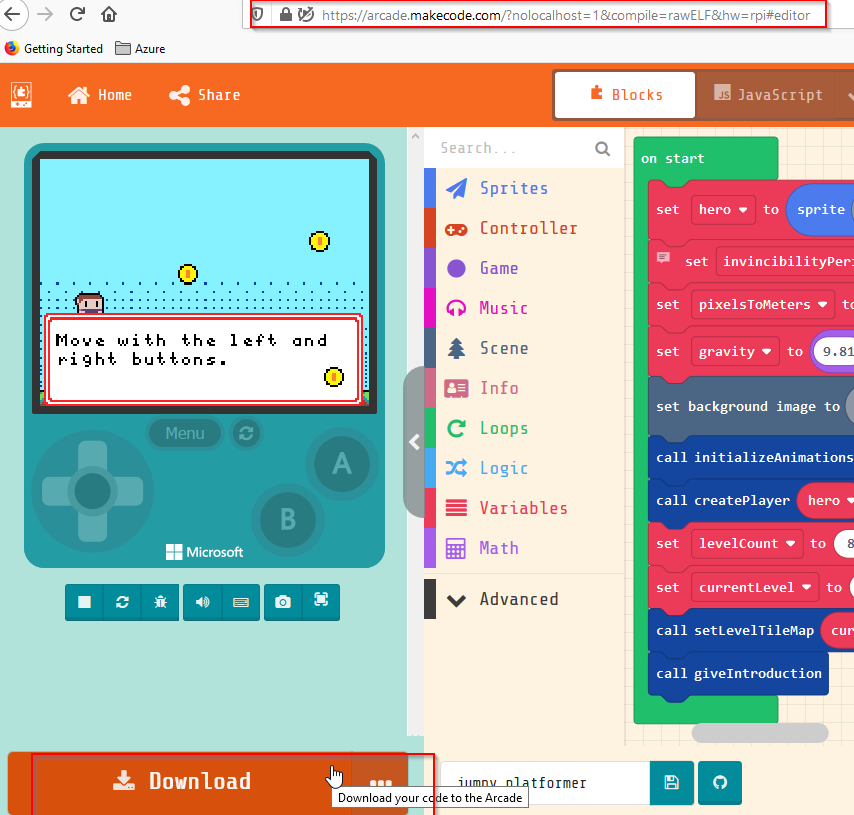Open the Scene block category
The width and height of the screenshot is (854, 815).
(524, 348)
